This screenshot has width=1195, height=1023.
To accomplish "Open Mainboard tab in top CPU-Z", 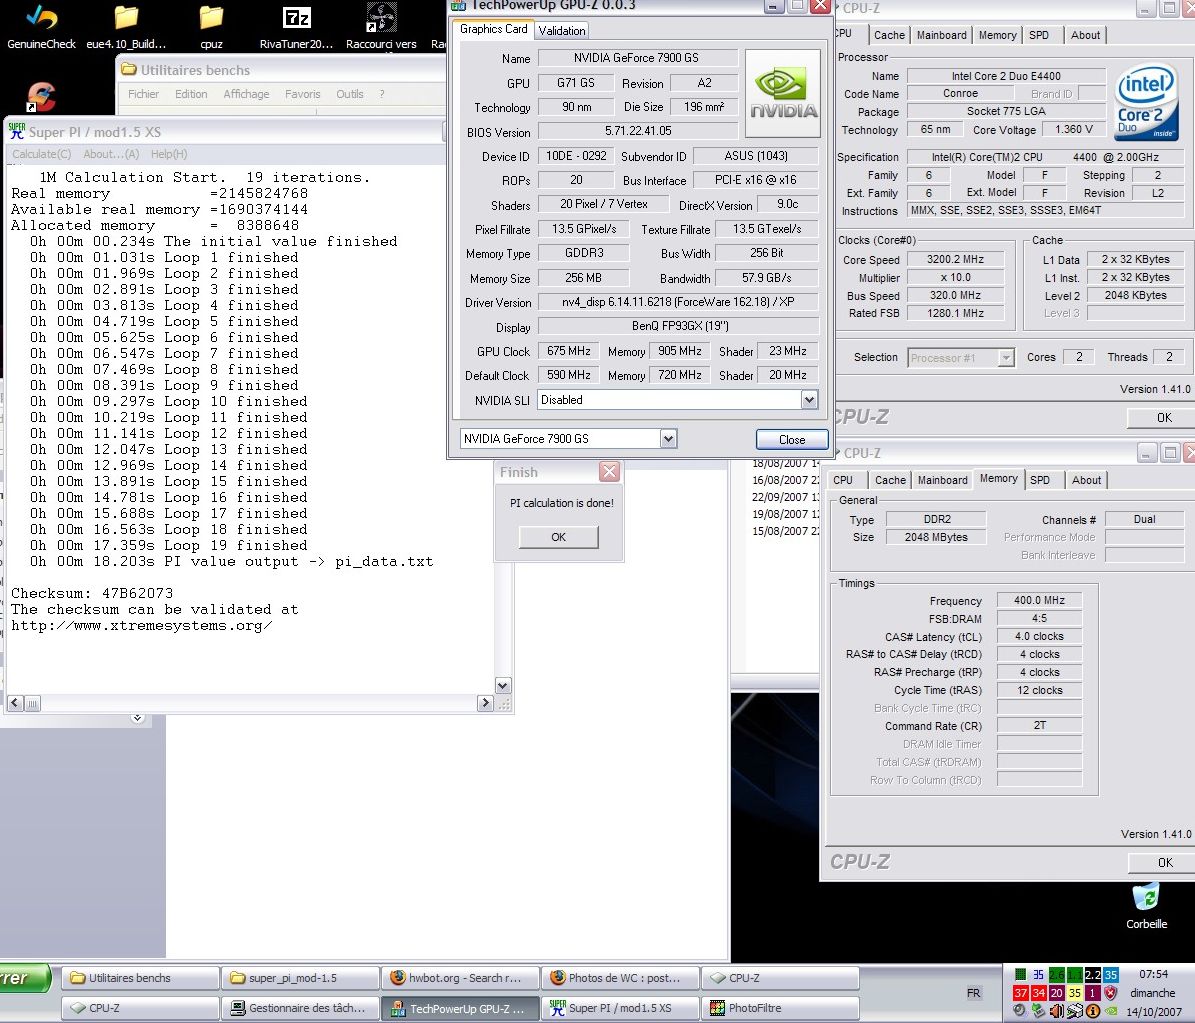I will 941,35.
